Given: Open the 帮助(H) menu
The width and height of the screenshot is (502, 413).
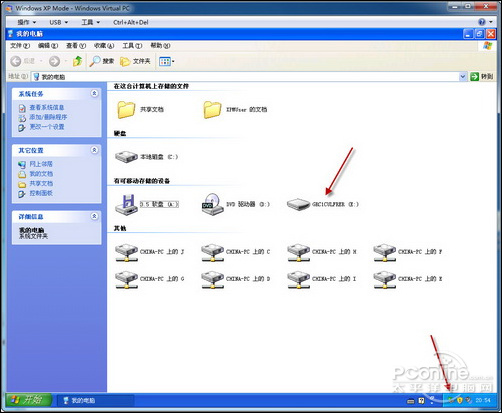Looking at the screenshot, I should click(160, 46).
